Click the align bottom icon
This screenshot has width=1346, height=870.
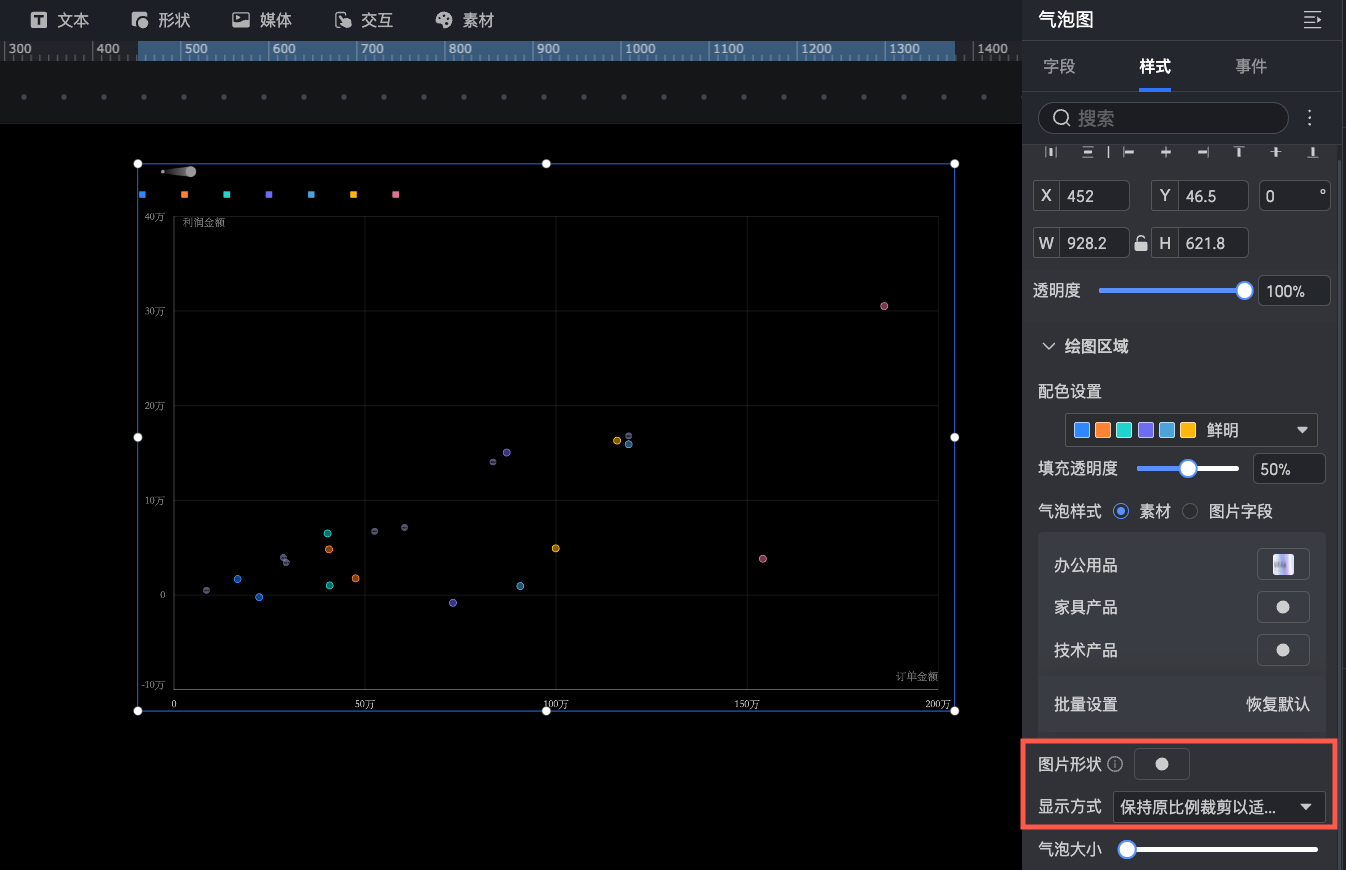[x=1313, y=152]
